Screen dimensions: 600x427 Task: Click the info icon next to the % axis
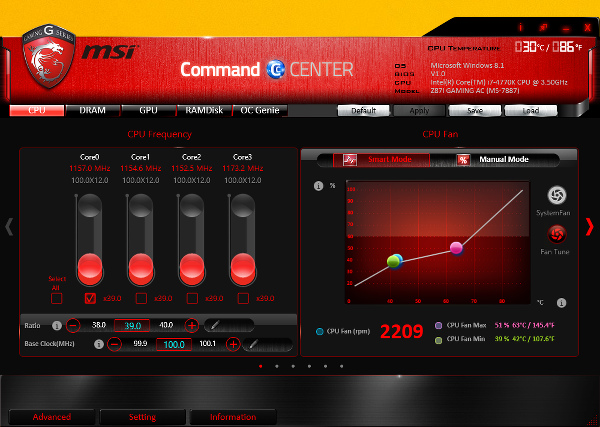318,186
